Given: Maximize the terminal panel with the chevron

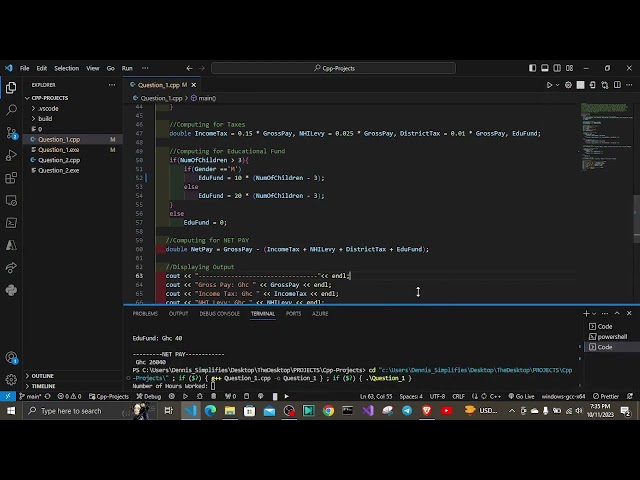Looking at the screenshot, I should pyautogui.click(x=617, y=313).
